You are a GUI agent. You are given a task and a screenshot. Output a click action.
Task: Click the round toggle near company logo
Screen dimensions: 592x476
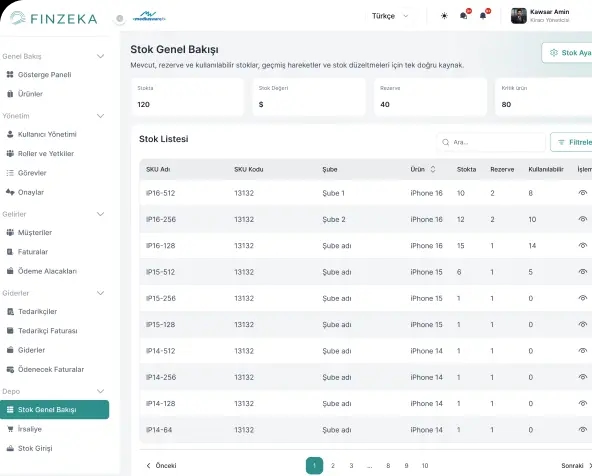pyautogui.click(x=120, y=18)
